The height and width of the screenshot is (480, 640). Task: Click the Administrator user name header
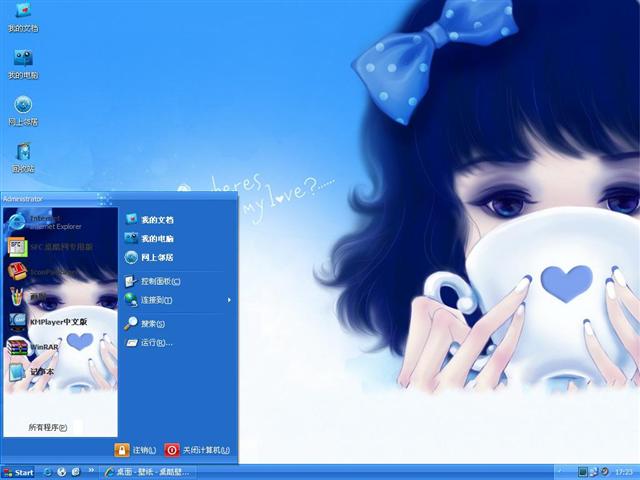(23, 199)
